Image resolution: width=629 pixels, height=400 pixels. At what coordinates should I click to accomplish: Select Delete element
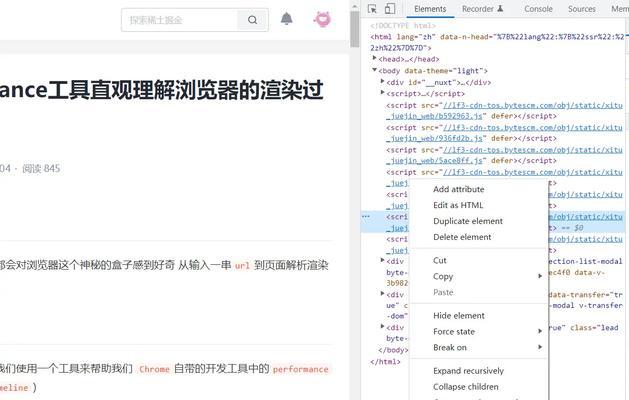(479, 237)
